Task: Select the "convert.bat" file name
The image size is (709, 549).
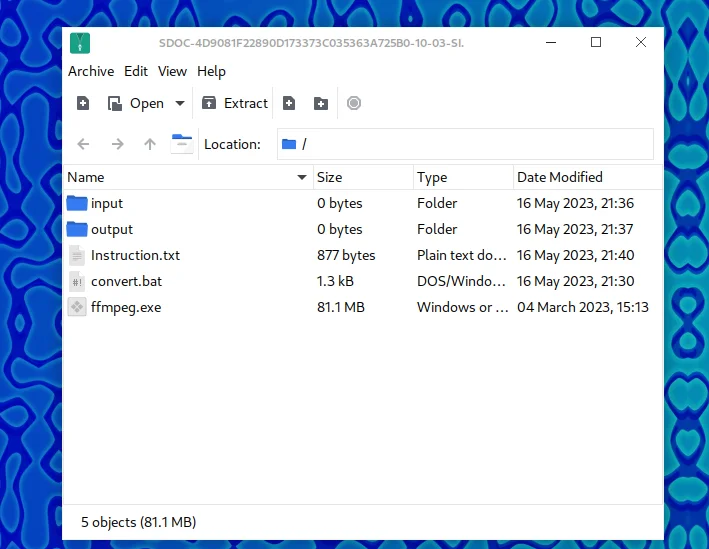Action: click(x=126, y=281)
